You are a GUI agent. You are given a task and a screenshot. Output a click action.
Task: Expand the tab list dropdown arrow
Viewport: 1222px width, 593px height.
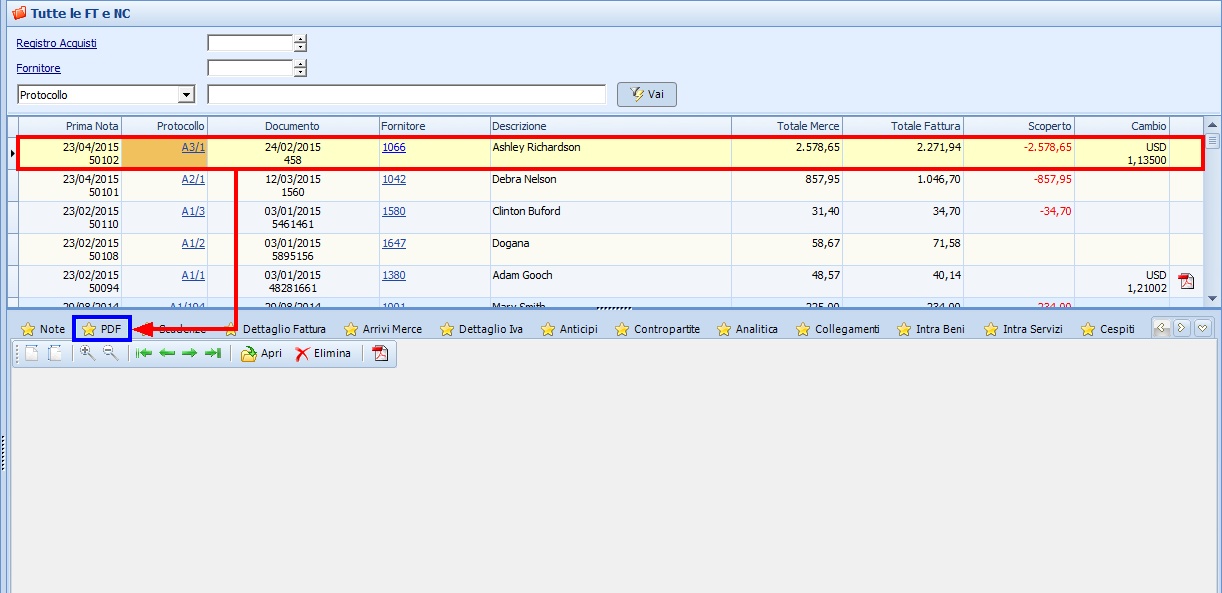tap(1203, 328)
